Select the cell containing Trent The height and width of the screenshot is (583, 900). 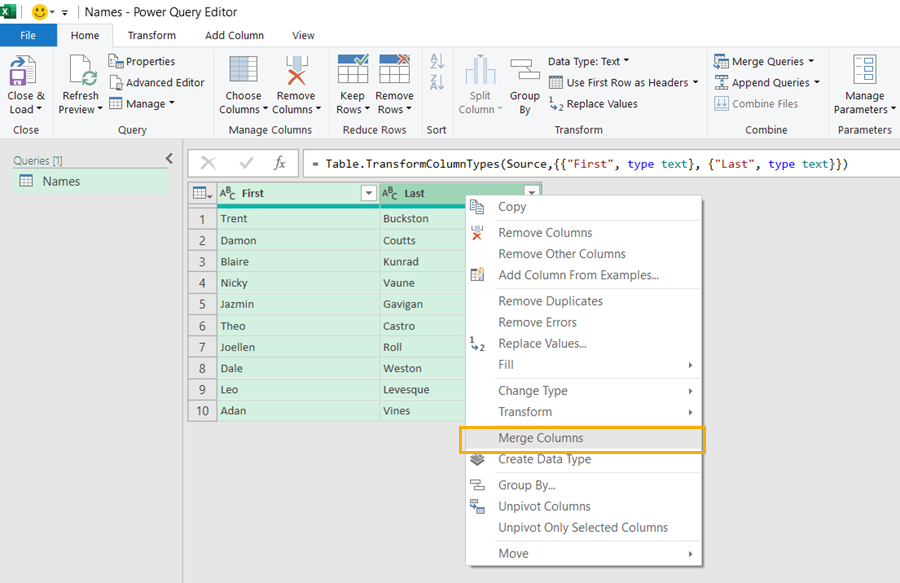pos(298,219)
